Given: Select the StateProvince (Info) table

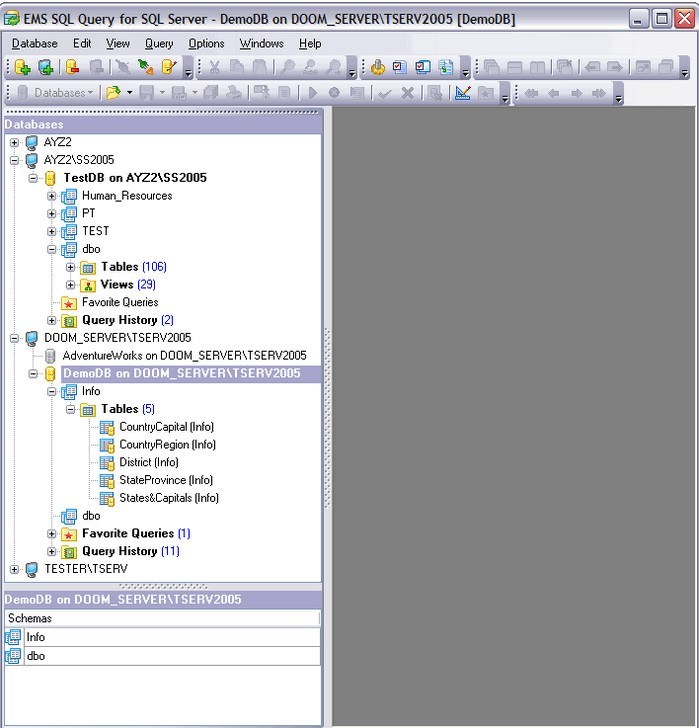Looking at the screenshot, I should click(166, 480).
